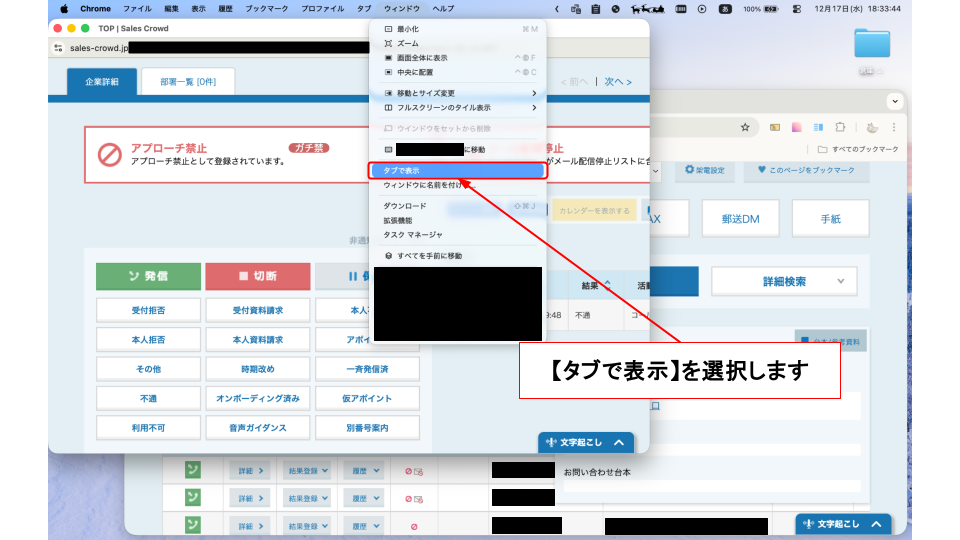Expand 移動とサイズ変更 submenu

point(457,93)
